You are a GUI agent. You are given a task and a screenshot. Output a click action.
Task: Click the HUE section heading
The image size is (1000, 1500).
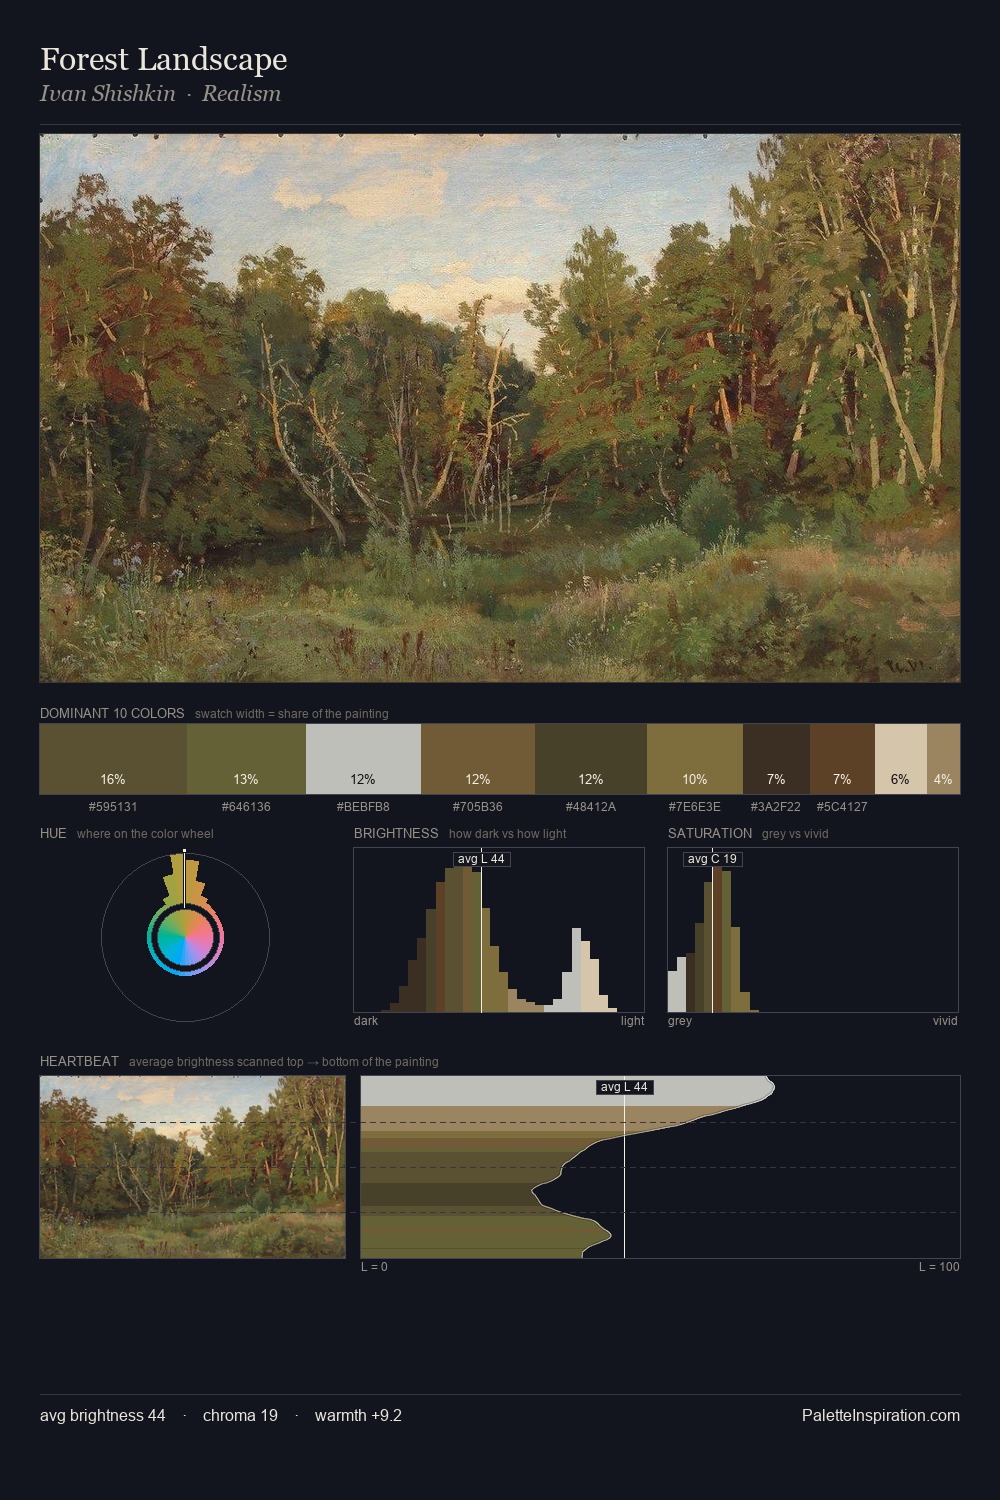click(x=53, y=833)
